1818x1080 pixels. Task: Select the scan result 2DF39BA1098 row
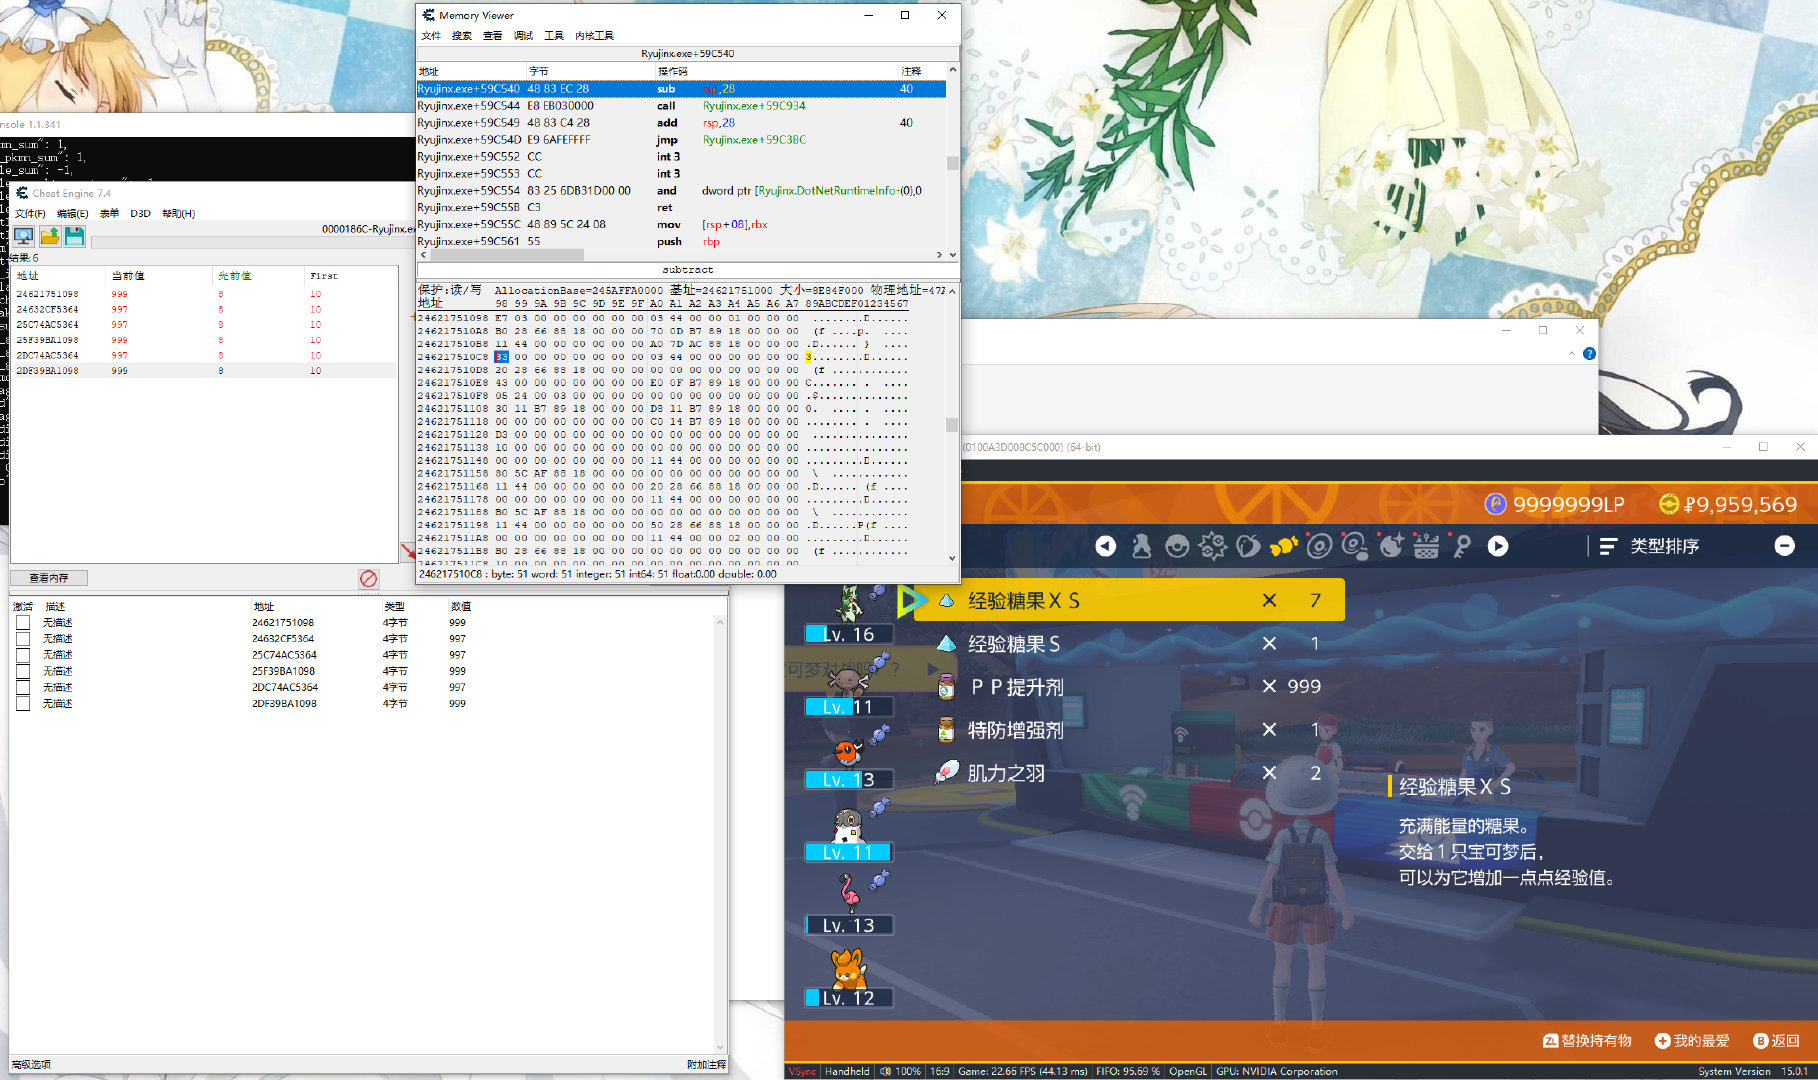pos(204,371)
